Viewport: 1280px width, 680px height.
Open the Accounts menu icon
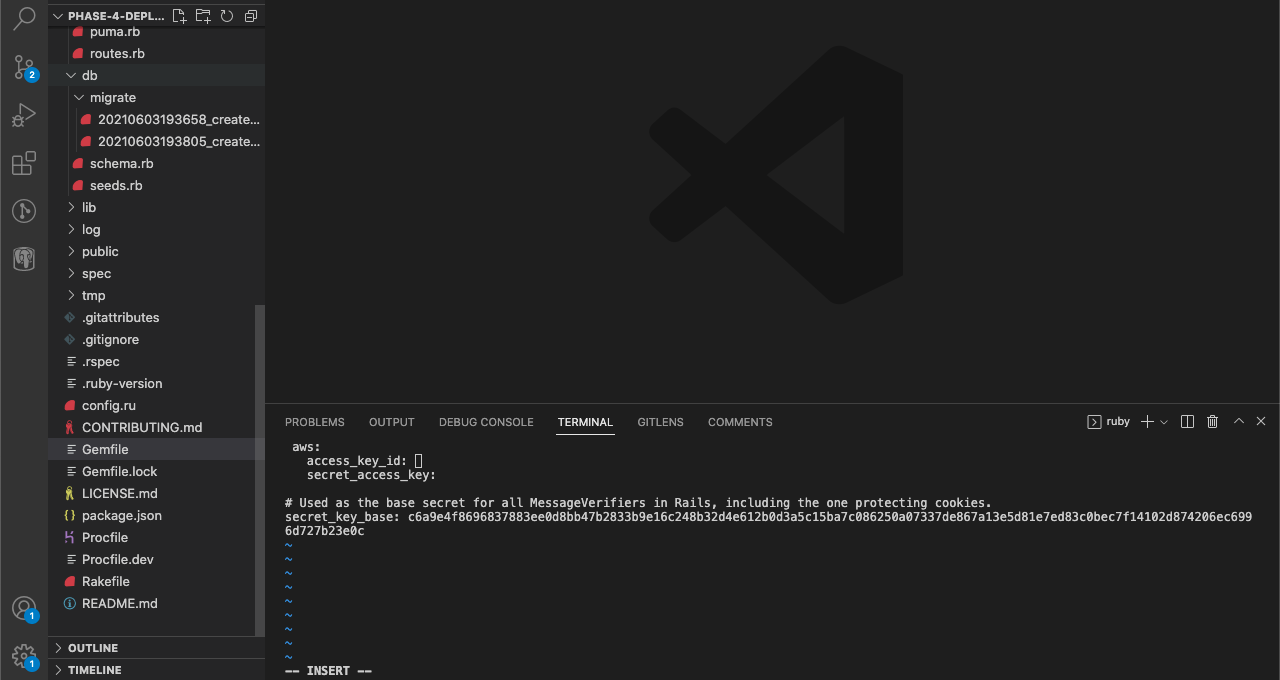24,608
